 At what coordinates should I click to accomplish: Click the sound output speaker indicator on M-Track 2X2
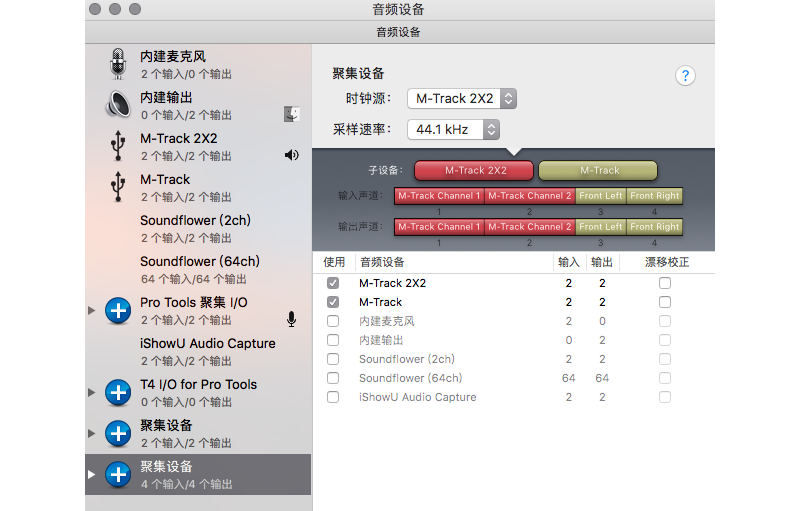coord(291,155)
